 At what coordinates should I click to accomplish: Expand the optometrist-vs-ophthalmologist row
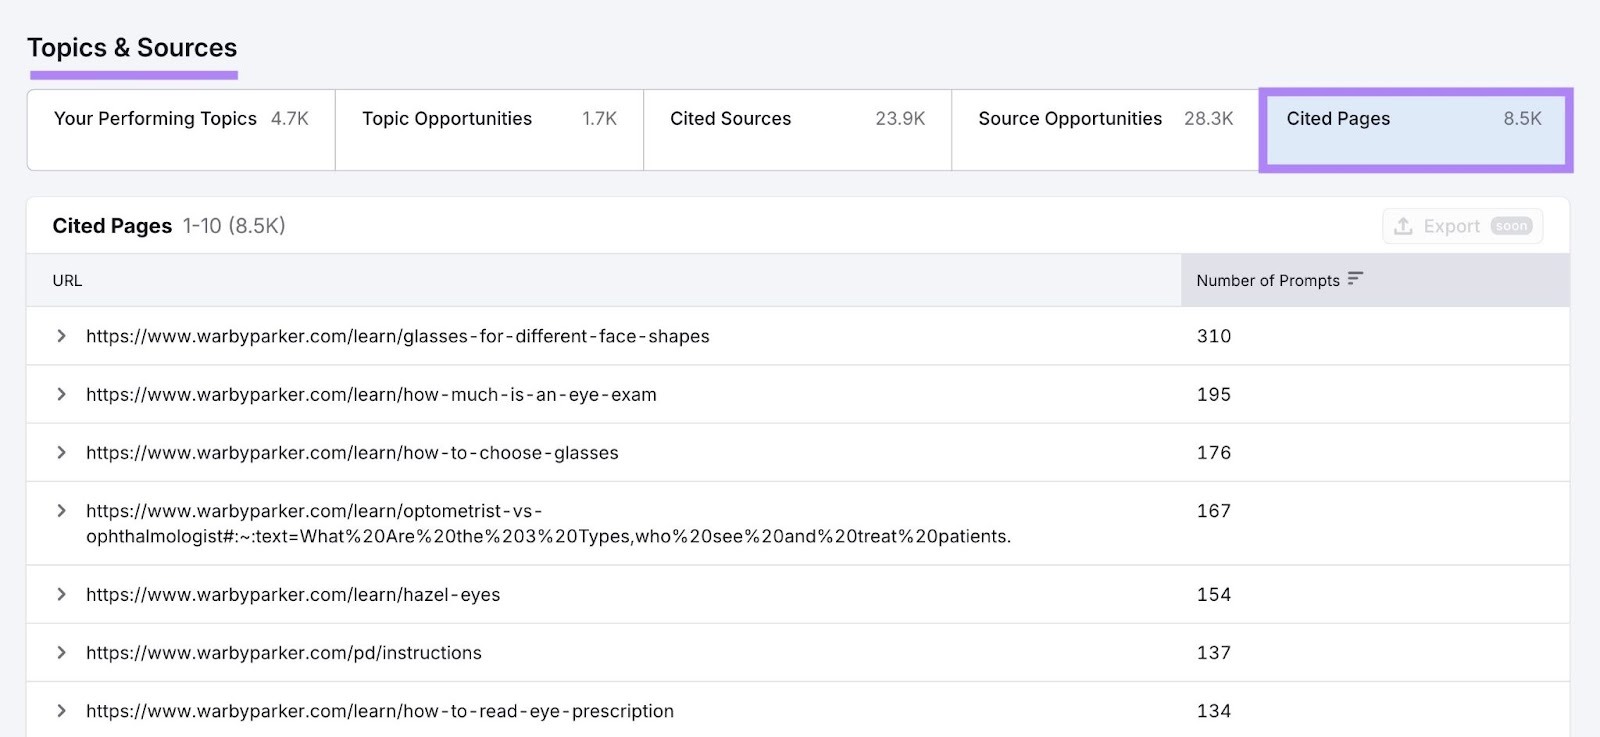pyautogui.click(x=61, y=511)
